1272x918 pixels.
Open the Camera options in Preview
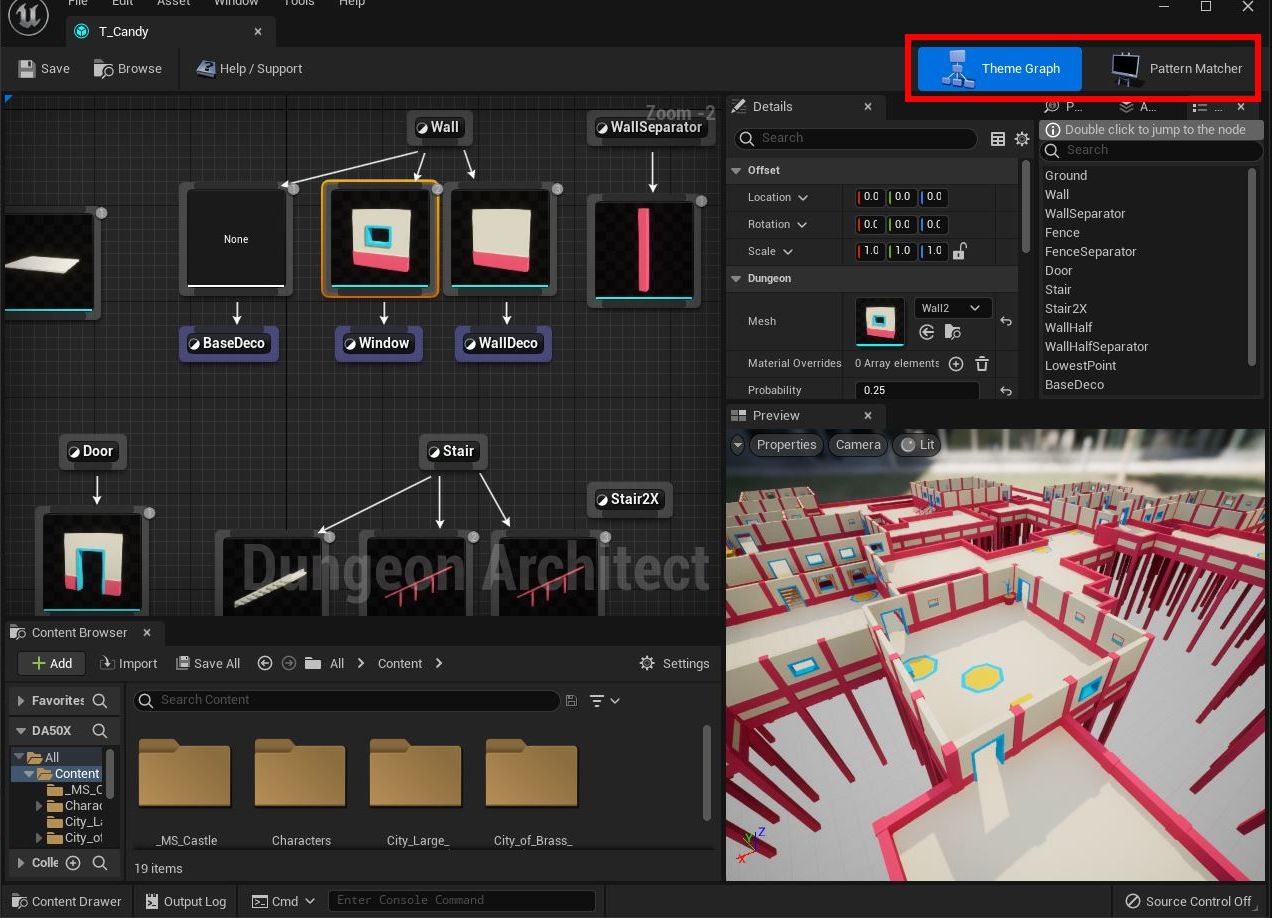point(858,445)
